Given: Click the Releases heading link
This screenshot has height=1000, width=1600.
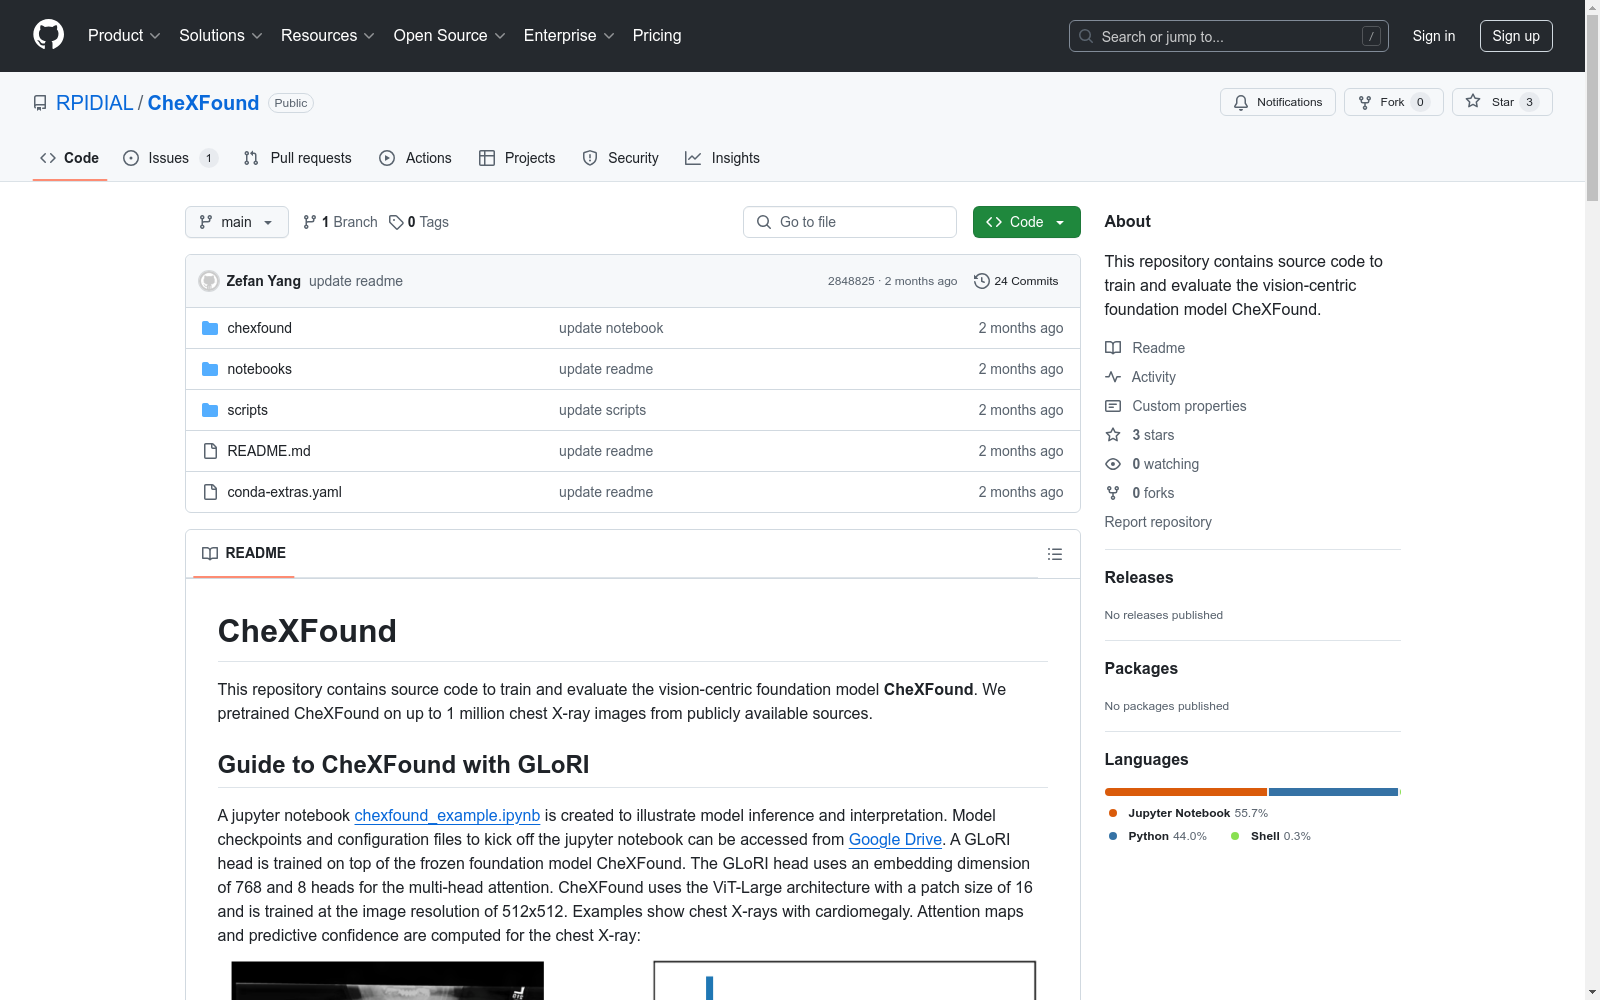Looking at the screenshot, I should click(1139, 577).
